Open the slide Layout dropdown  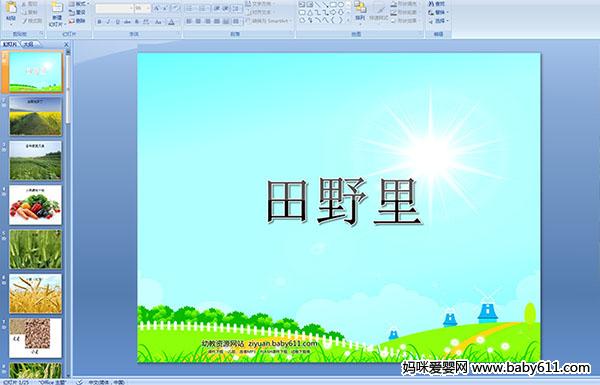(x=78, y=4)
